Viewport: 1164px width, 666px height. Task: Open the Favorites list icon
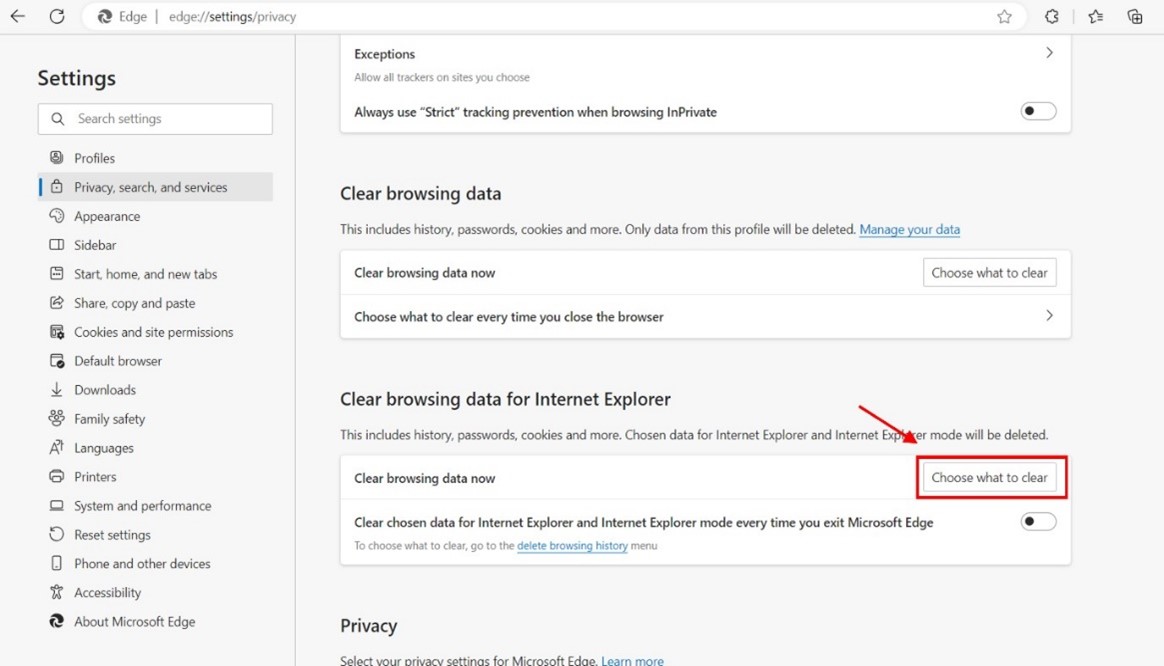[1096, 16]
